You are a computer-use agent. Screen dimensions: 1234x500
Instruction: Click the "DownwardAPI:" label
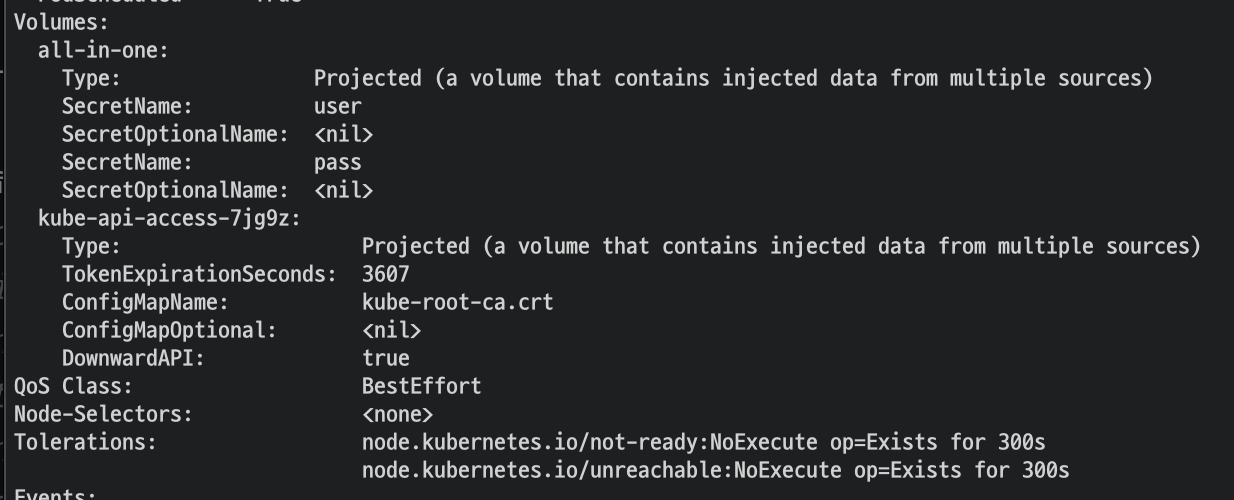(133, 358)
